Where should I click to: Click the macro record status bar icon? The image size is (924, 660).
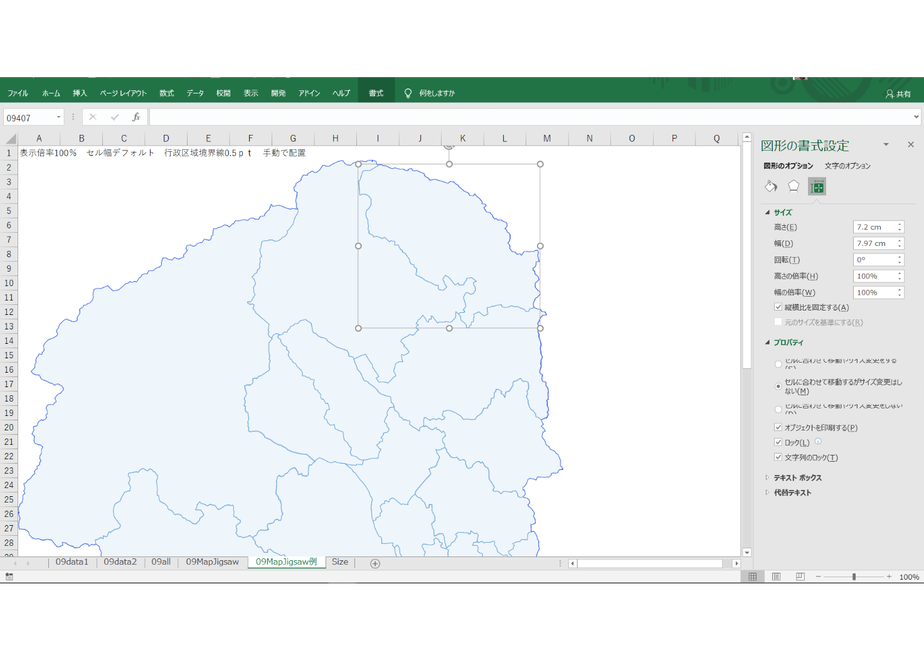[x=9, y=577]
